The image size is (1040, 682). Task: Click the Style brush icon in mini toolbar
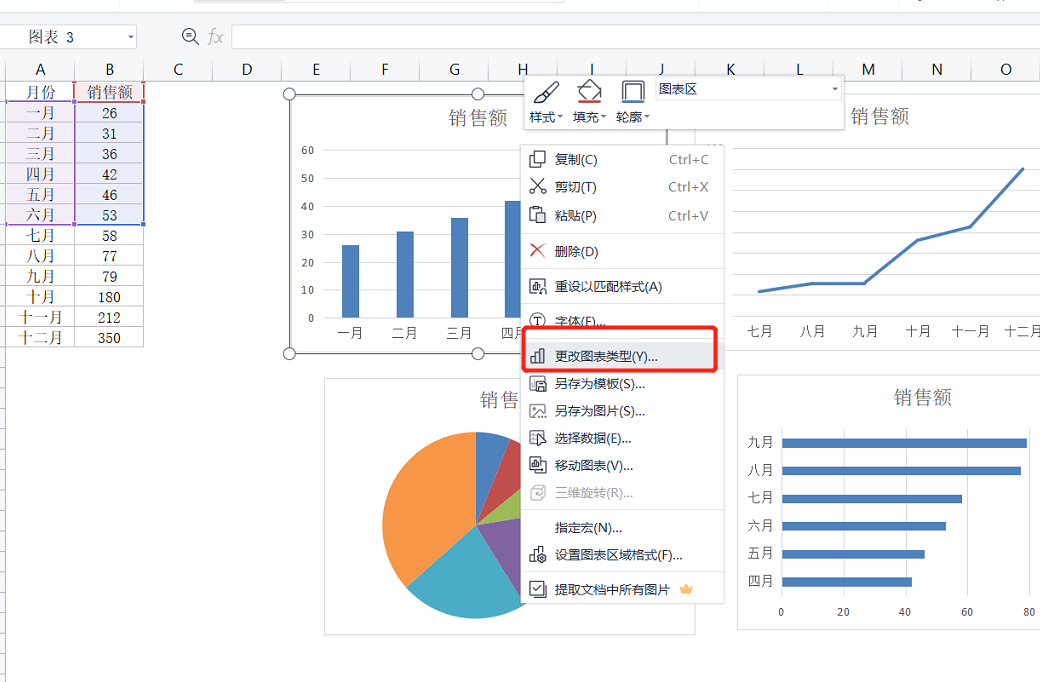tap(546, 92)
